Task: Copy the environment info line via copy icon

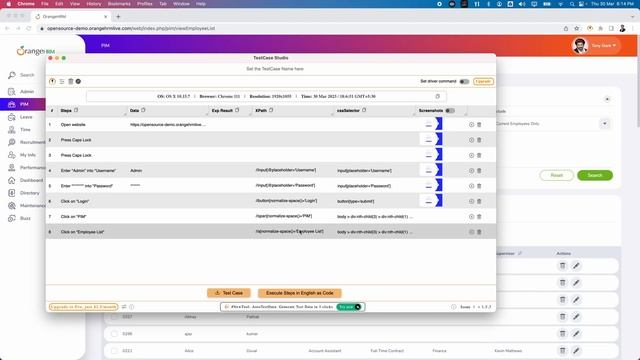Action: pyautogui.click(x=438, y=96)
